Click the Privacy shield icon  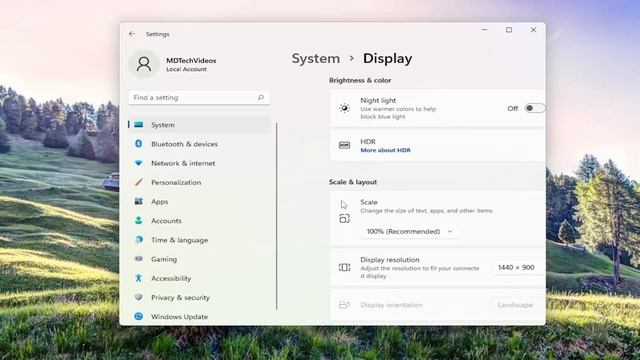point(139,297)
